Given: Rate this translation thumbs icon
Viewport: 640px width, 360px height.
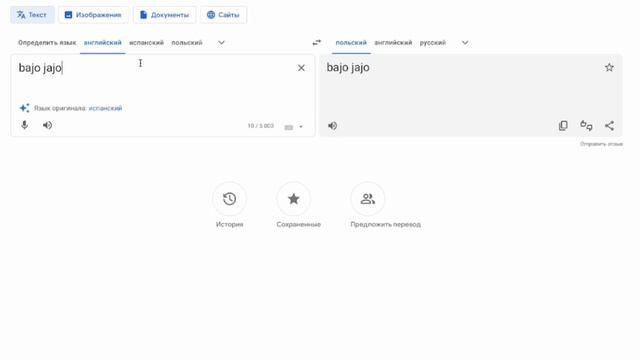Looking at the screenshot, I should 586,126.
